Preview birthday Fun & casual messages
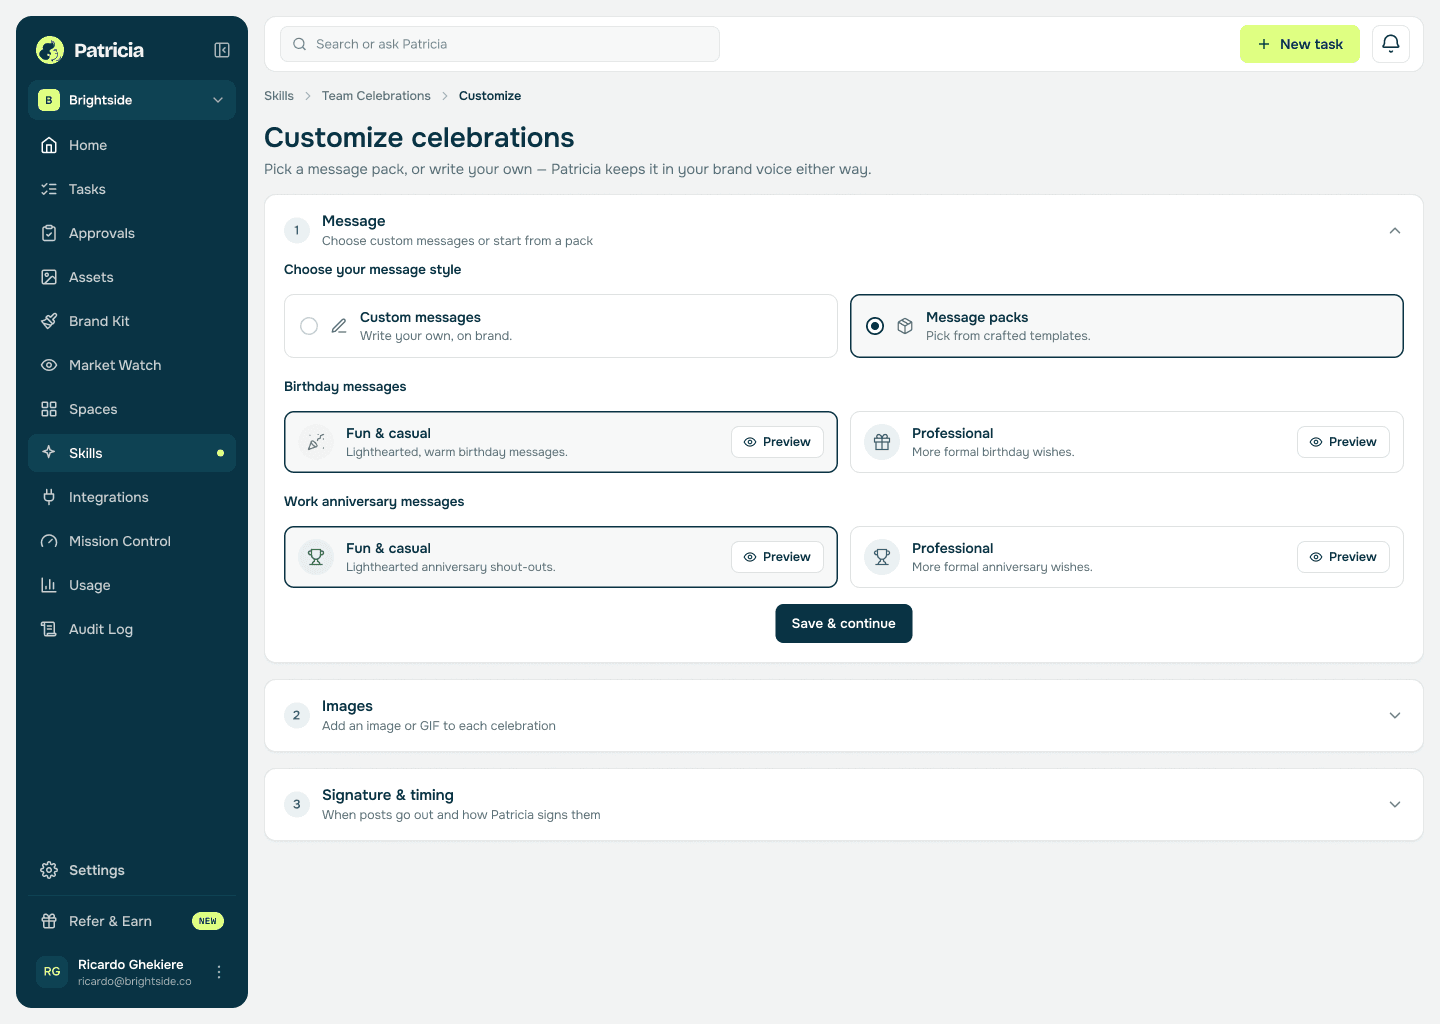This screenshot has width=1440, height=1024. 778,442
